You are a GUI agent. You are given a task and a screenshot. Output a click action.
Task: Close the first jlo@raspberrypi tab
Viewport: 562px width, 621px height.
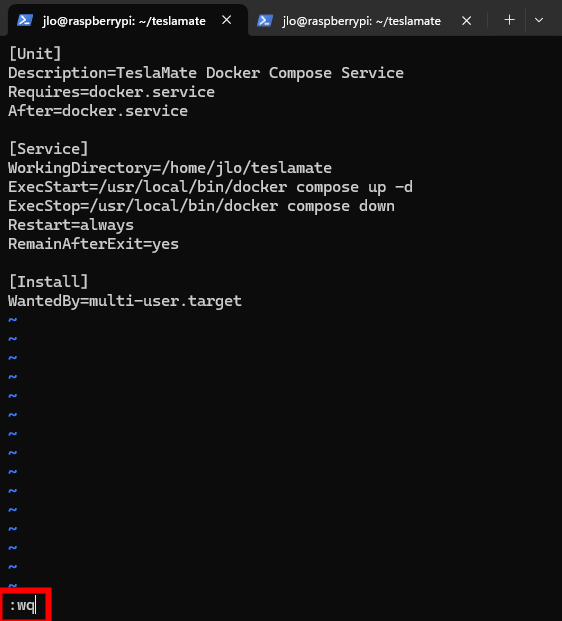click(227, 20)
